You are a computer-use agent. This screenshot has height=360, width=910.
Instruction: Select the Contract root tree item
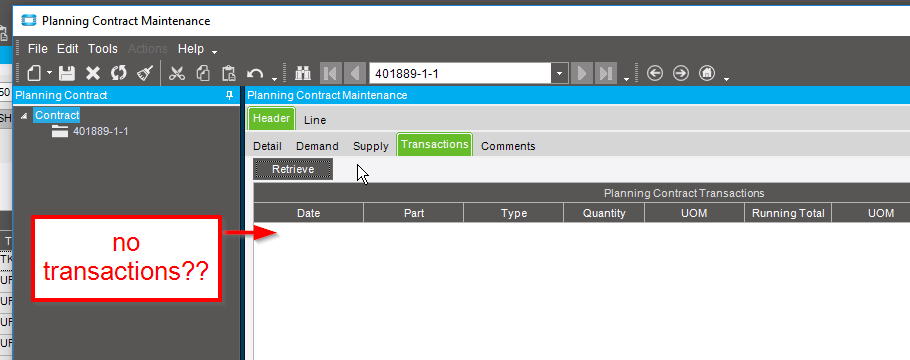(x=57, y=115)
